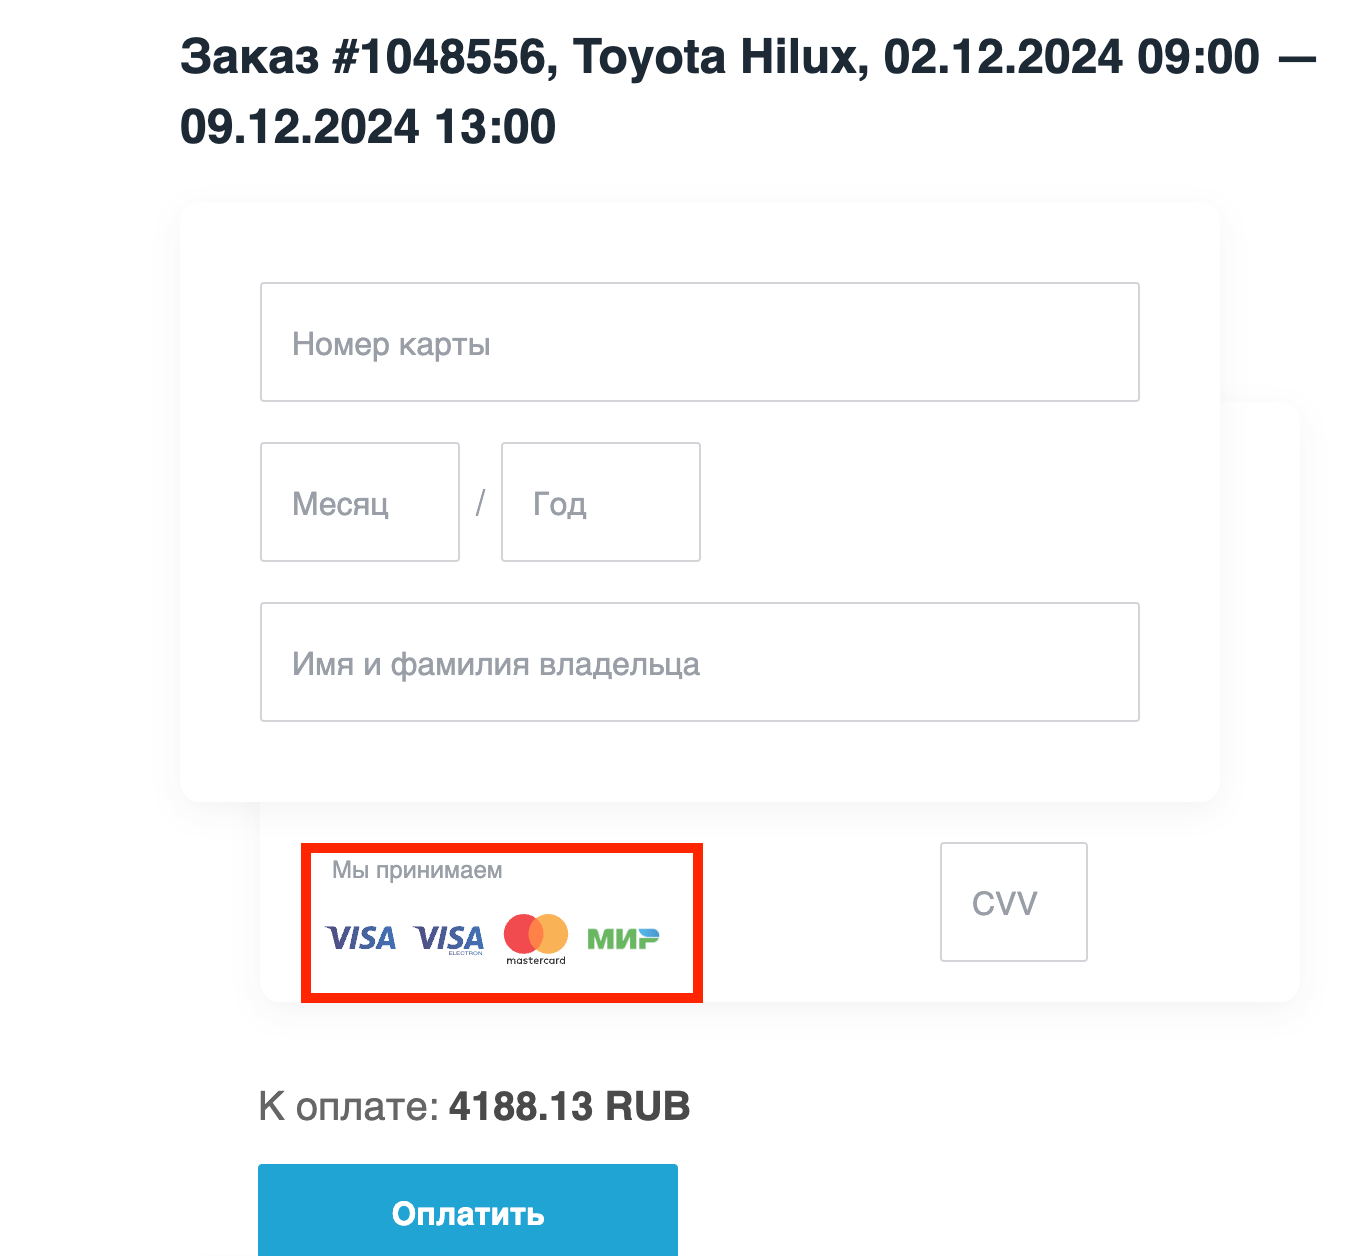Click the 4188.13 RUB amount

tap(569, 1107)
